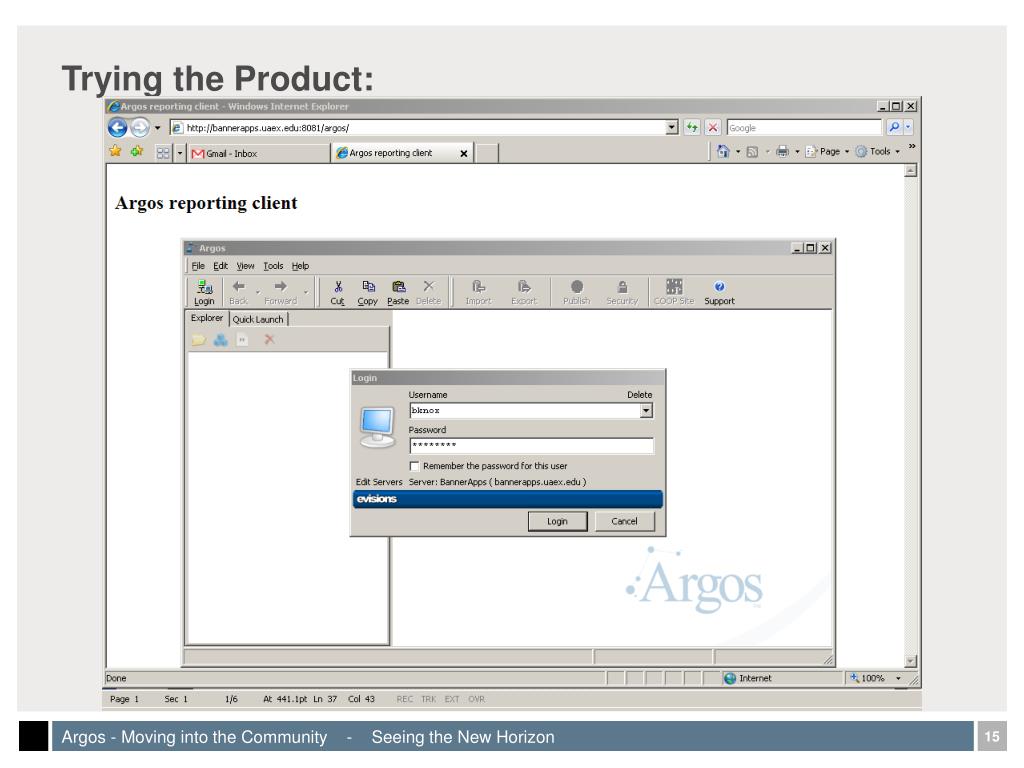This screenshot has width=1024, height=768.
Task: Click the Back arrow in Argos toolbar
Action: click(x=238, y=292)
